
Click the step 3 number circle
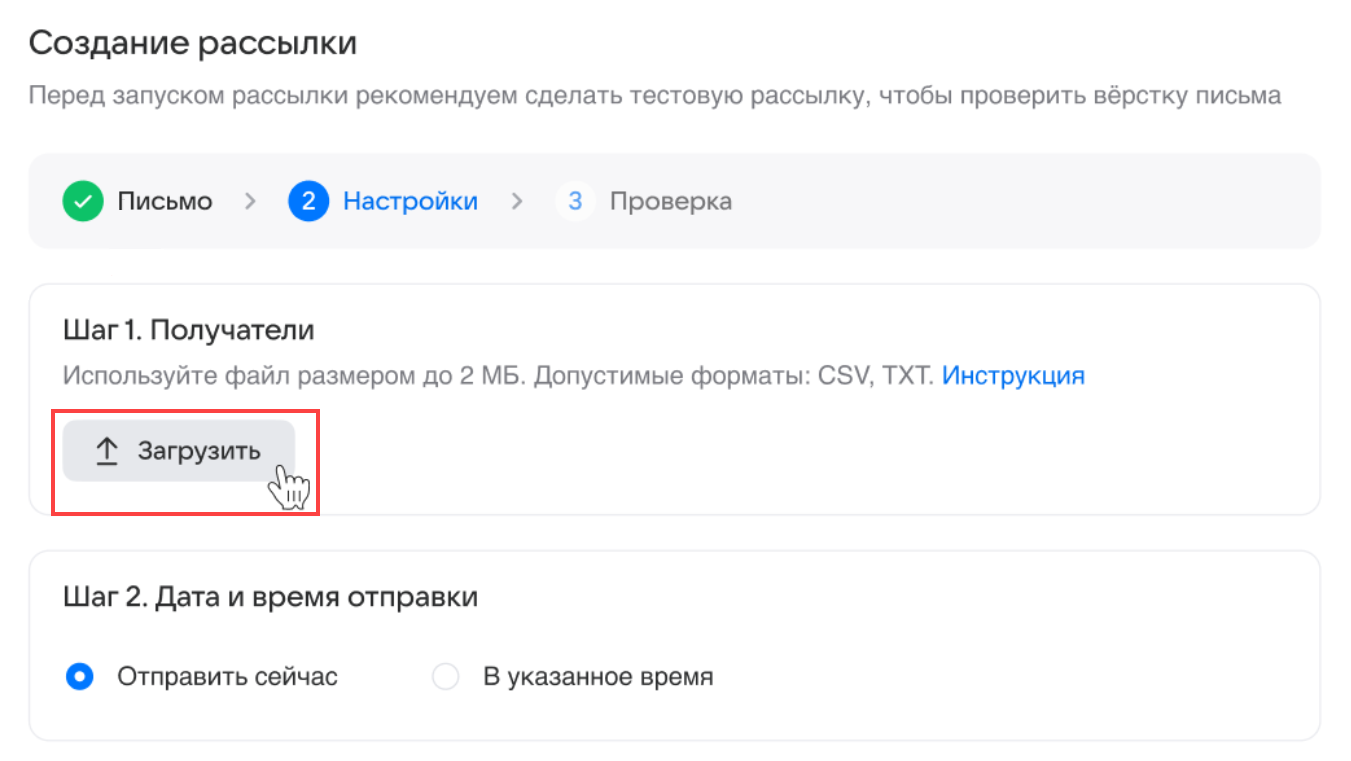(575, 202)
